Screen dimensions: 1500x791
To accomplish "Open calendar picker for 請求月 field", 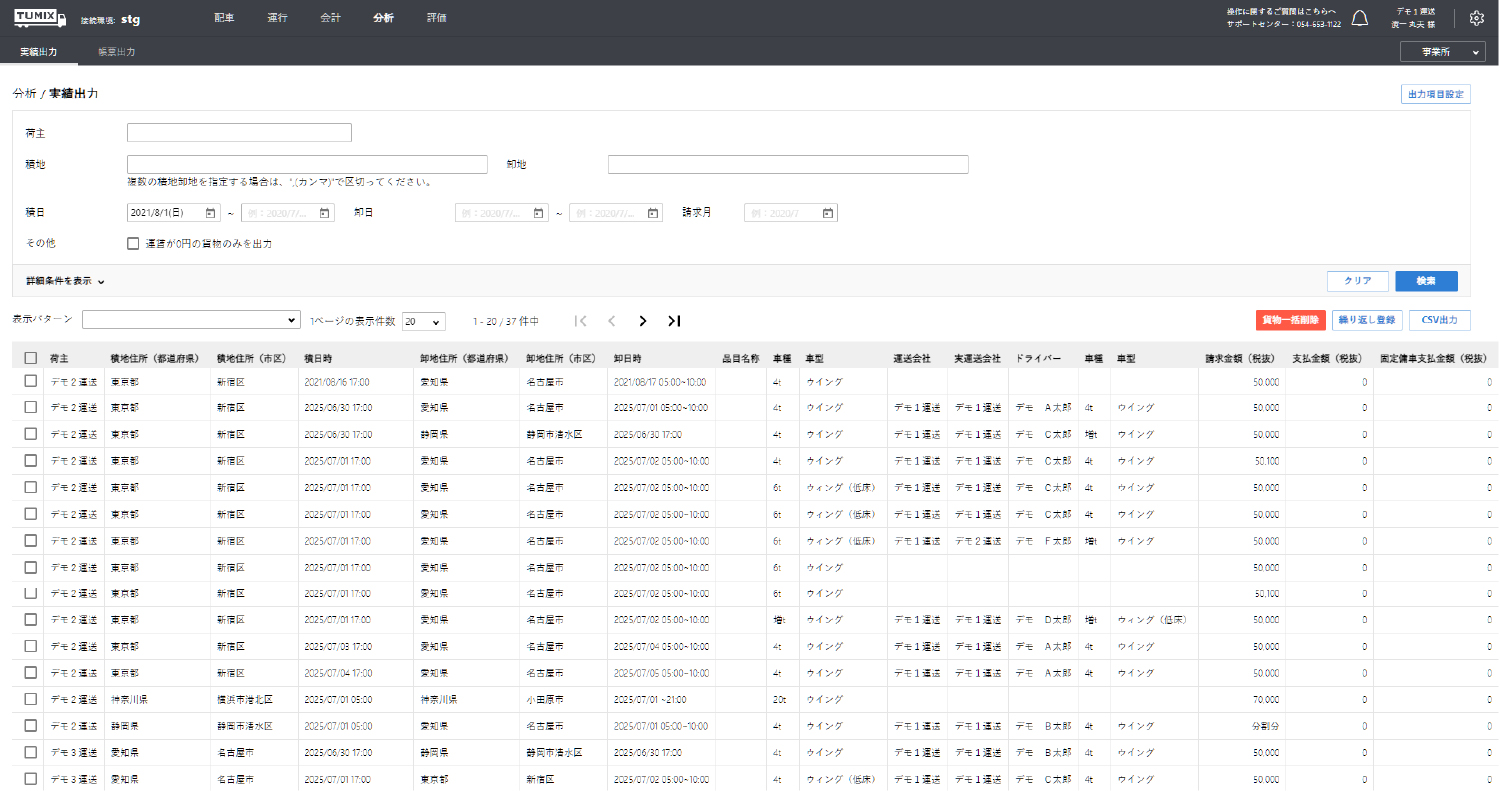I will 827,213.
